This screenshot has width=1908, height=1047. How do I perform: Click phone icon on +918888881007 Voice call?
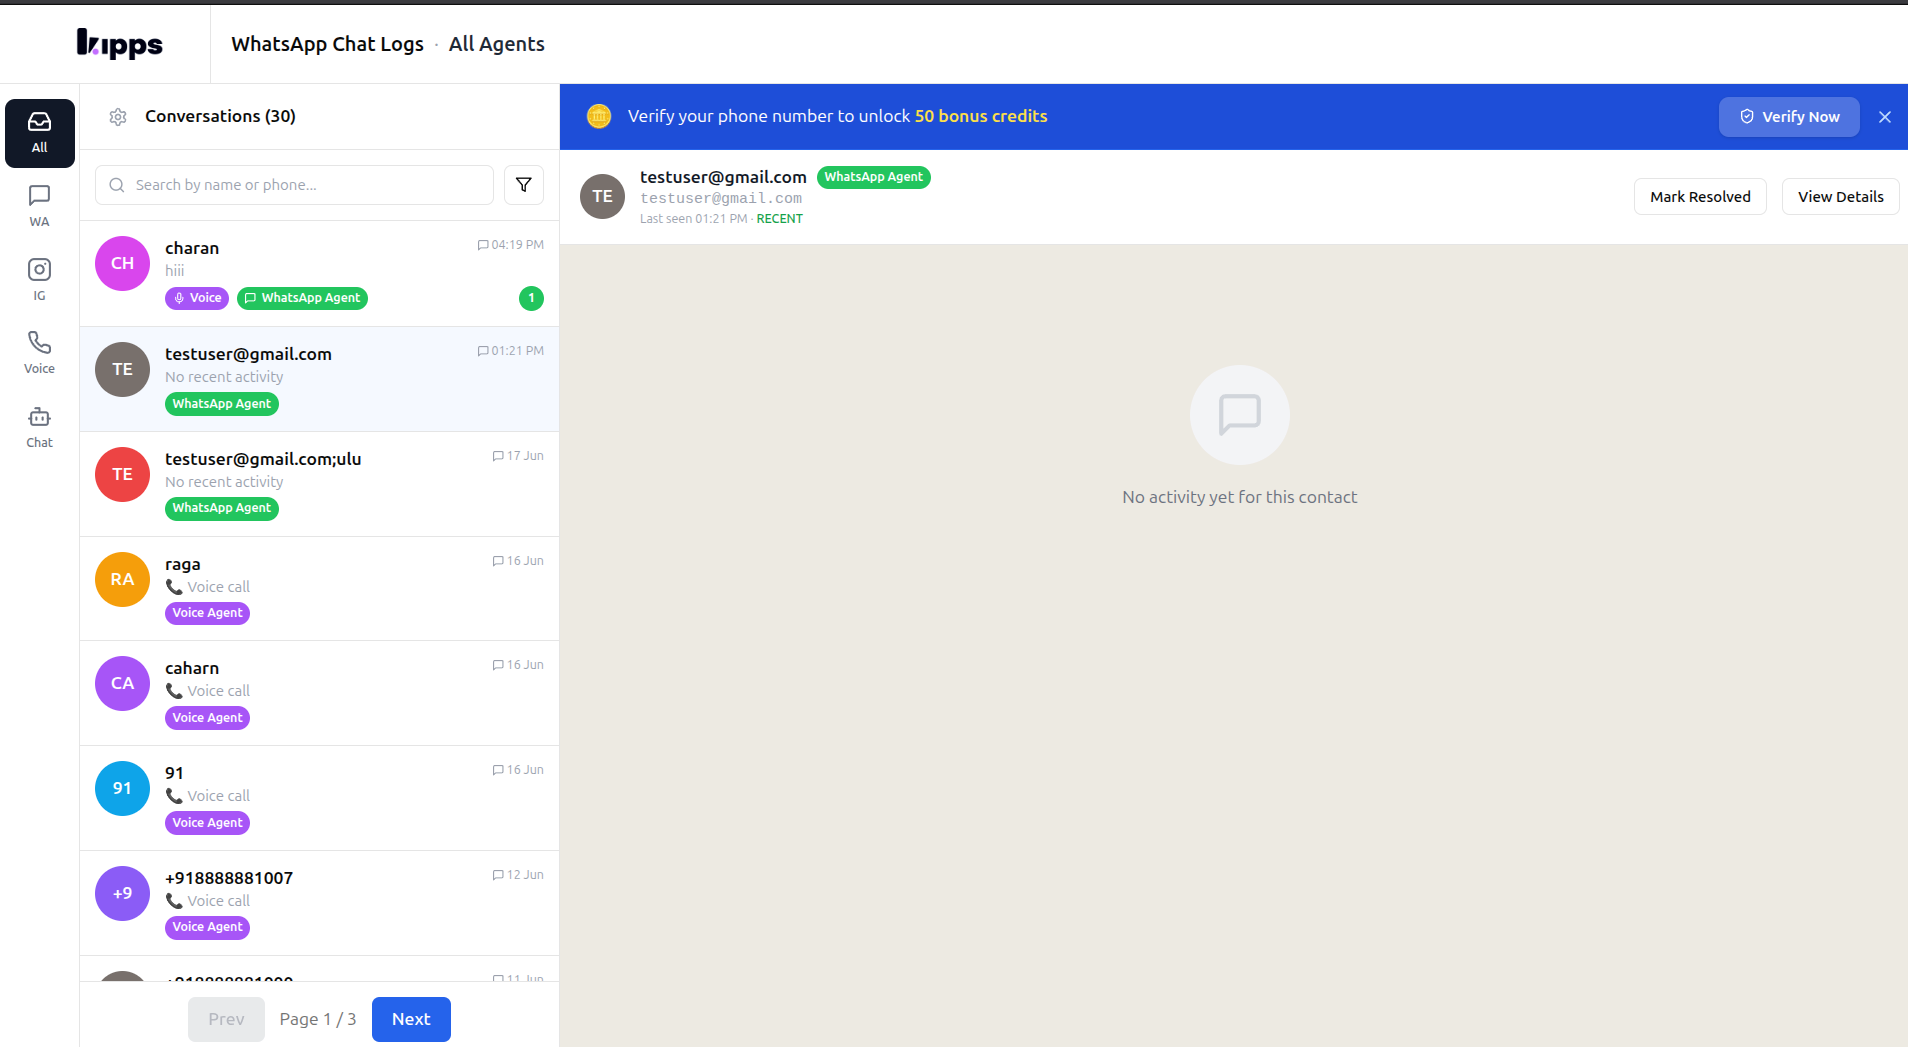coord(174,901)
